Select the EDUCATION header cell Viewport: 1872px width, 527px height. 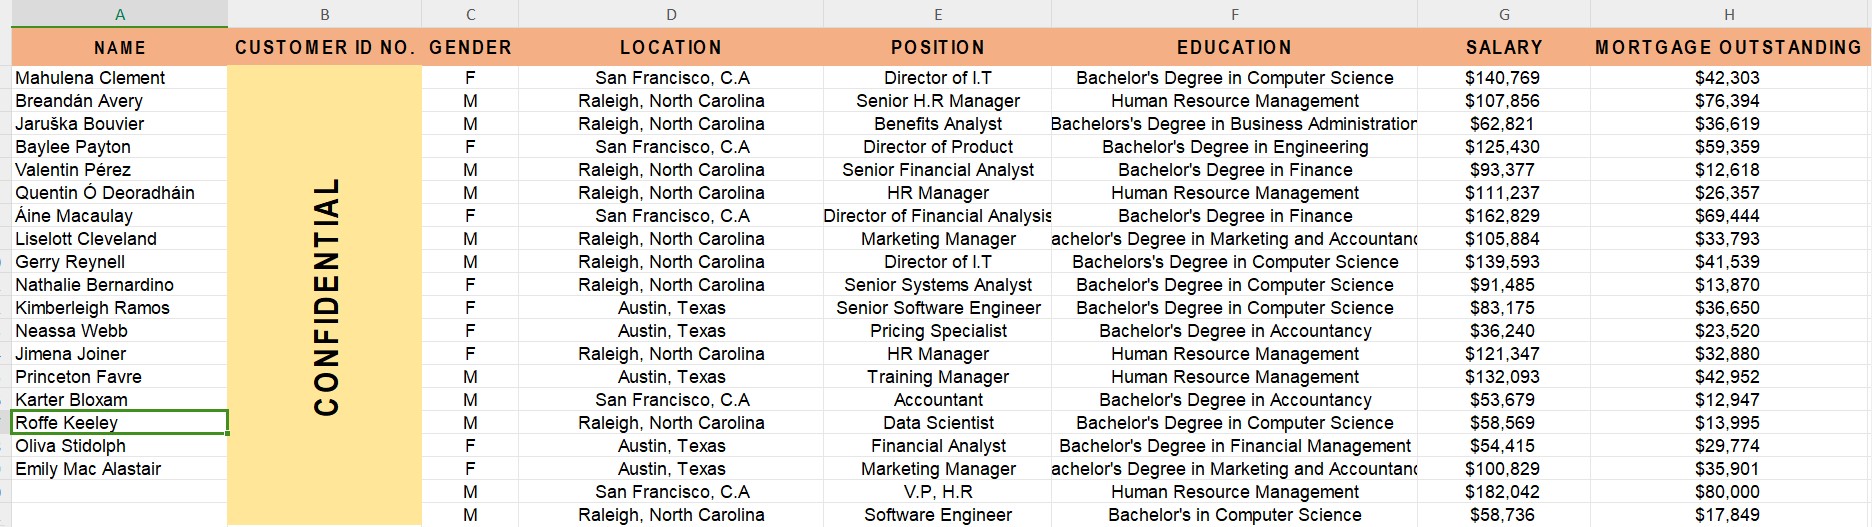click(x=1234, y=47)
